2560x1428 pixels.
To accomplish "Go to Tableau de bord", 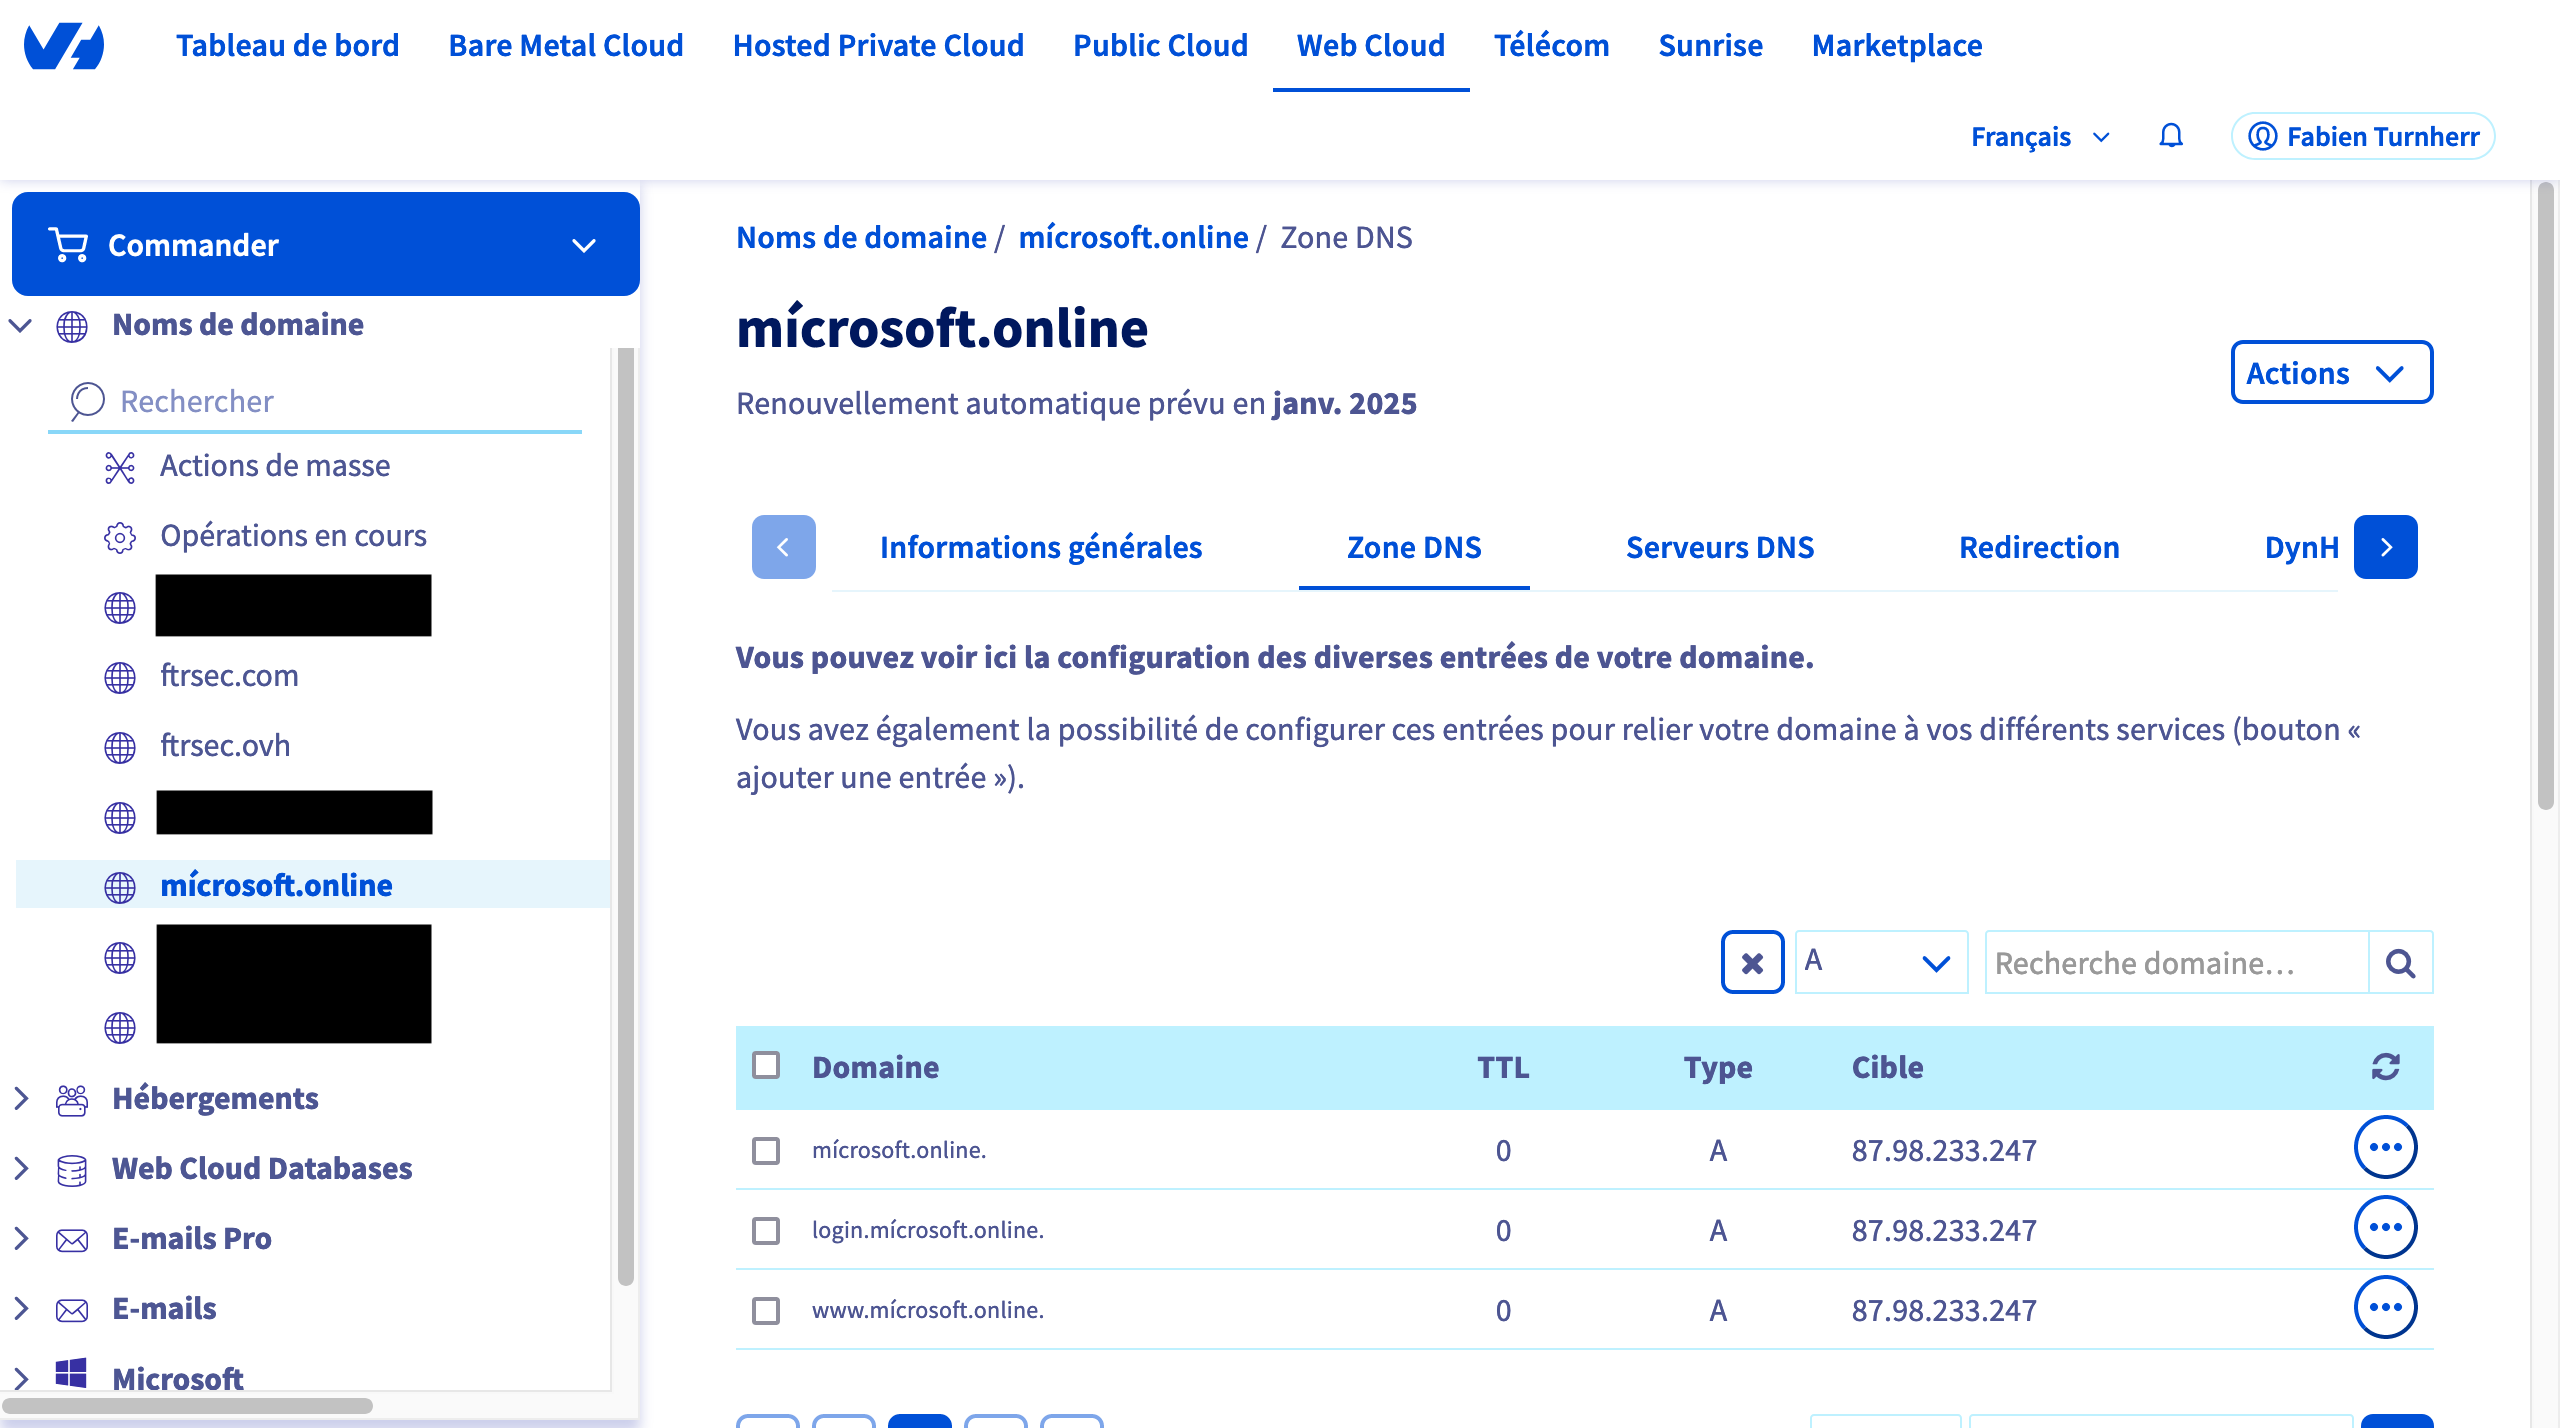I will tap(288, 46).
